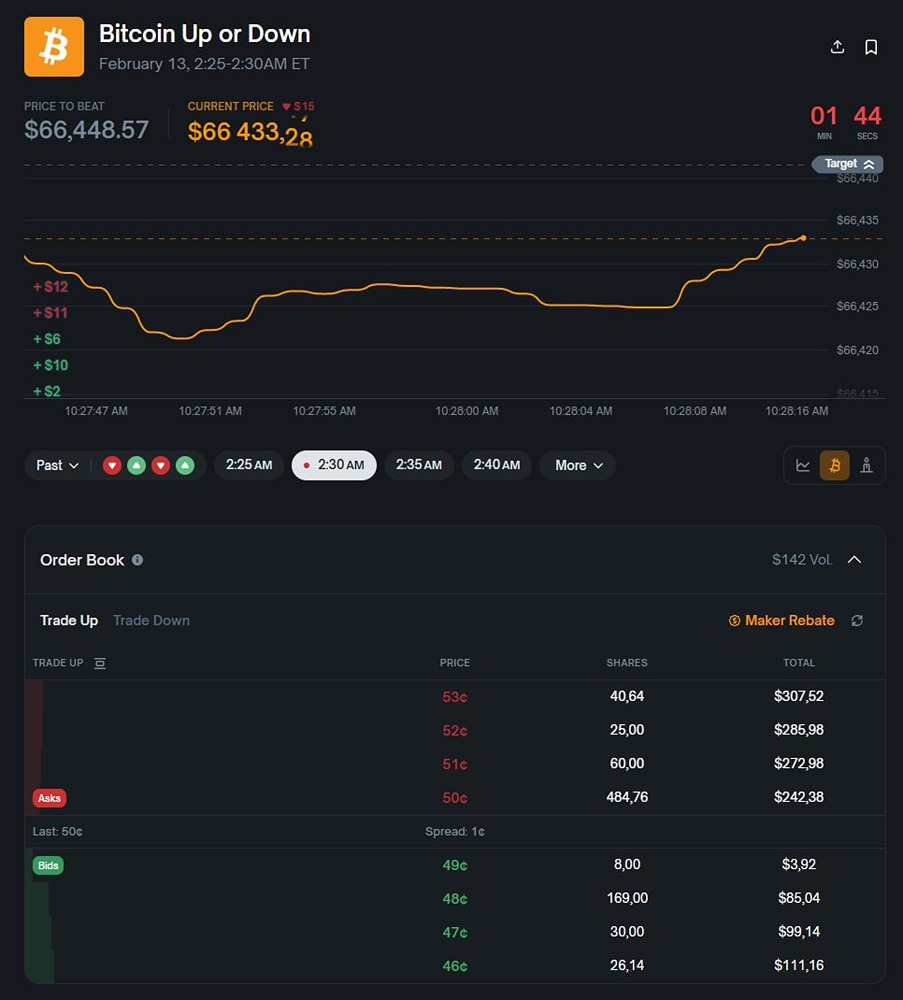Click the orange Bitcoin logo icon

tap(54, 47)
